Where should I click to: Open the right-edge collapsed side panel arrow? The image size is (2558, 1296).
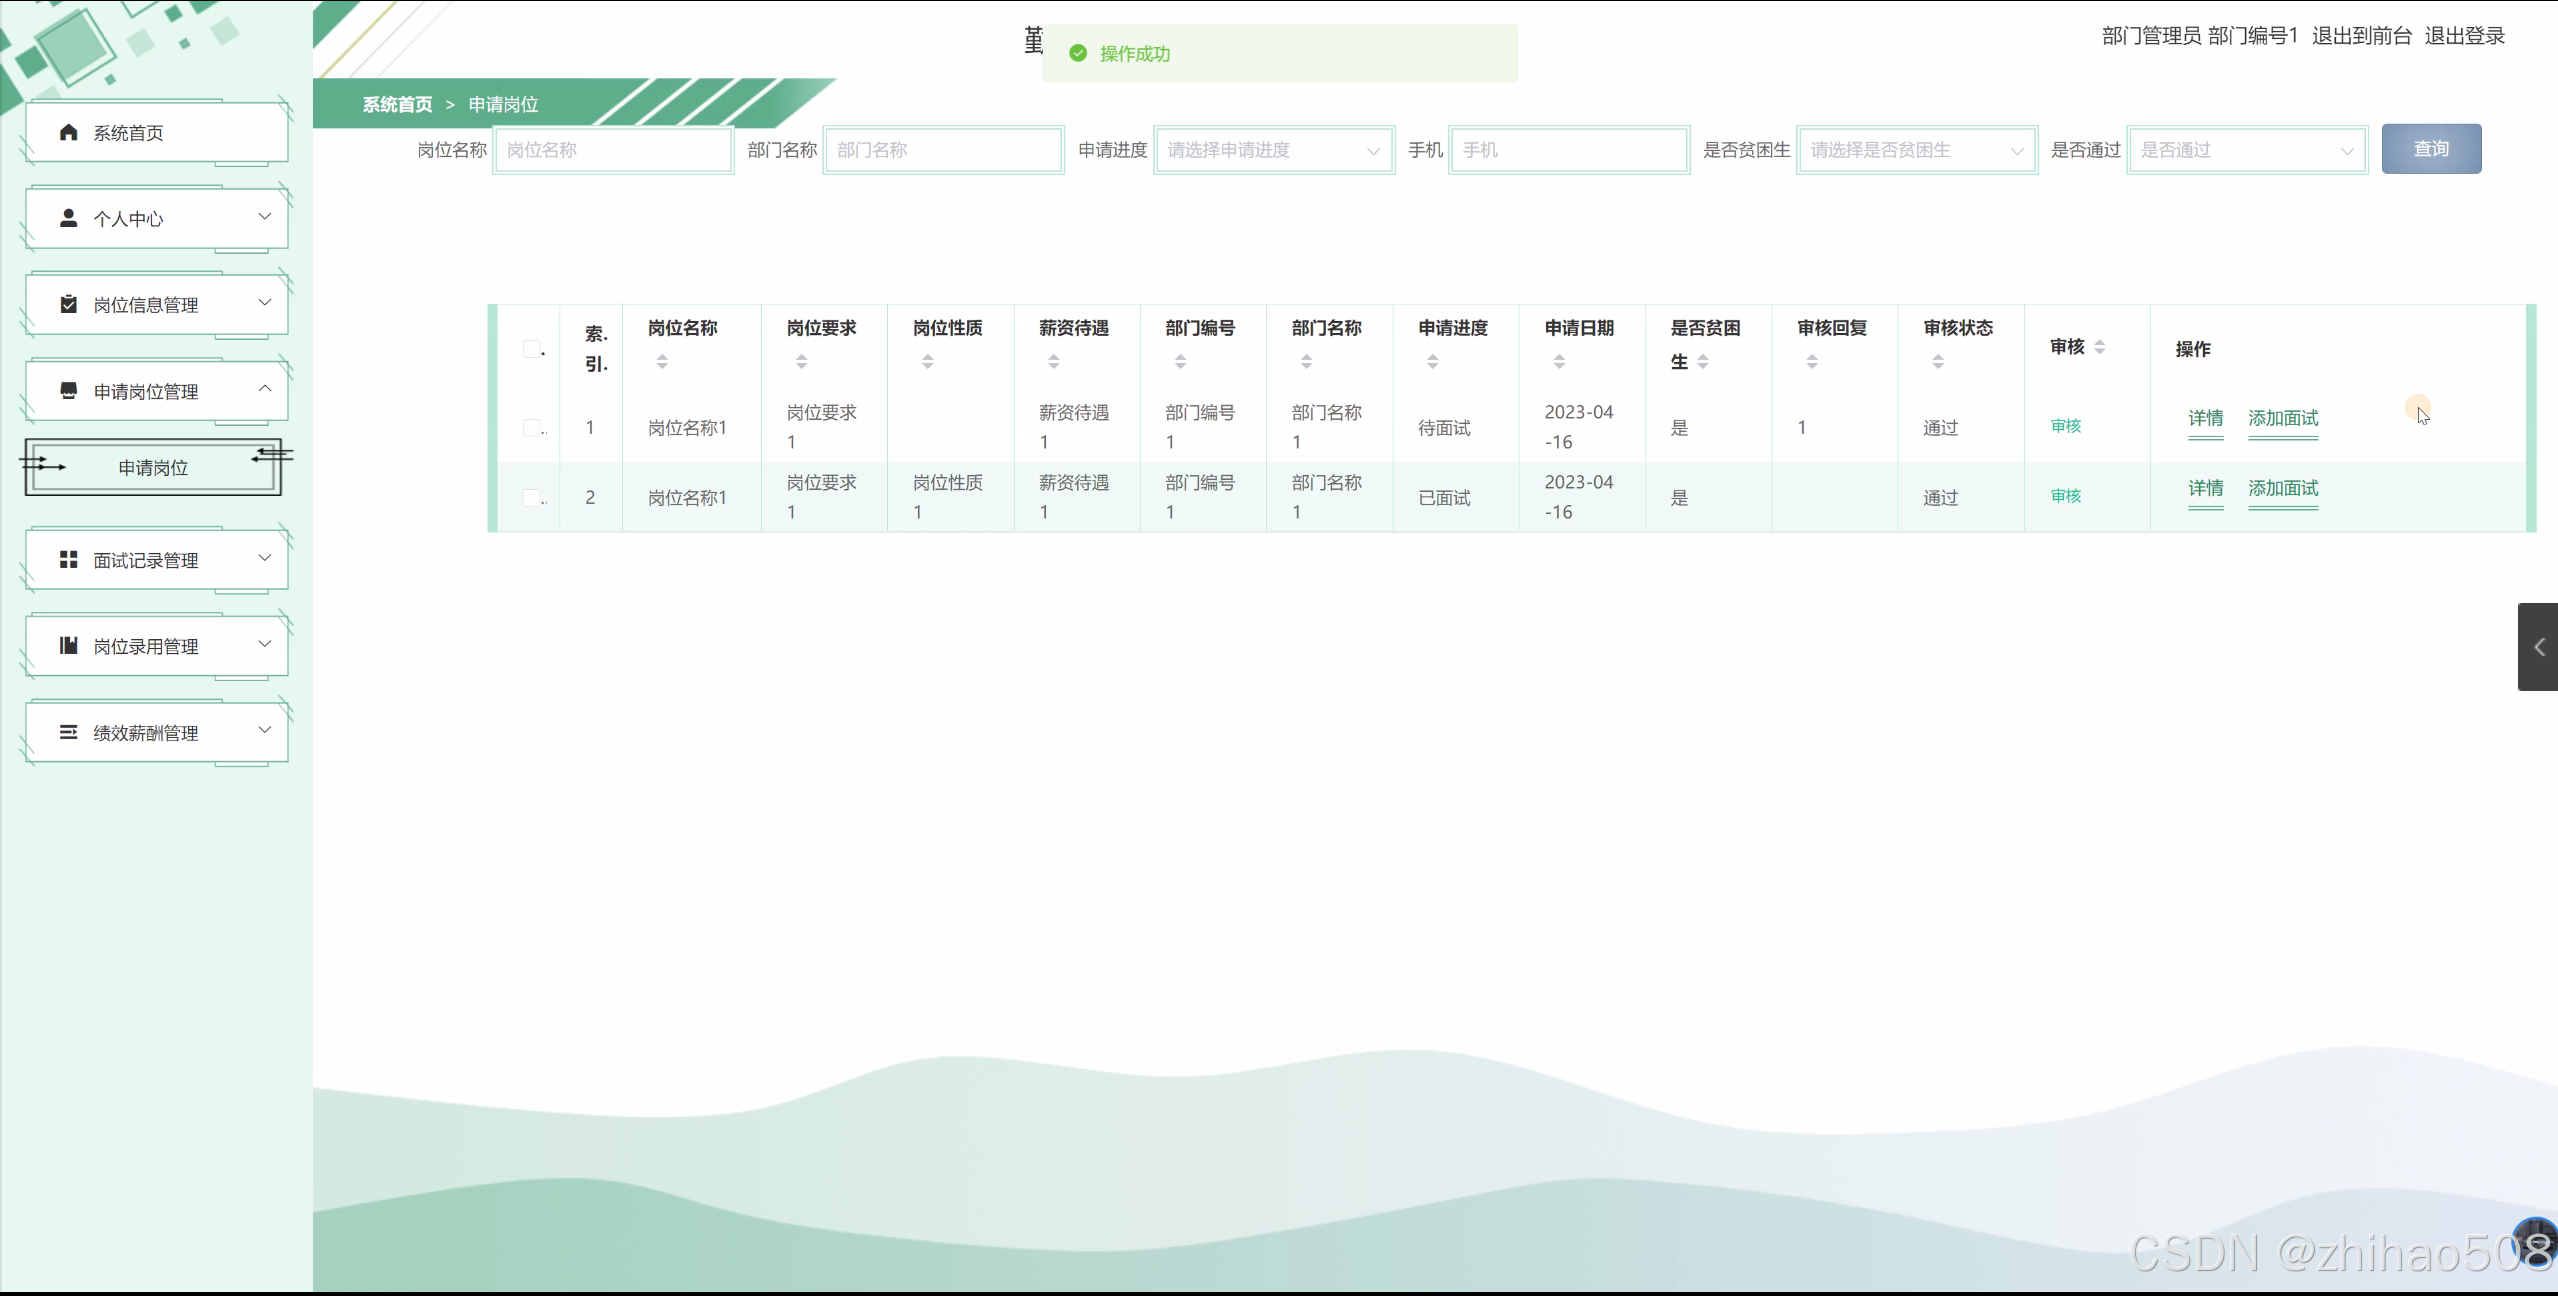[x=2538, y=647]
